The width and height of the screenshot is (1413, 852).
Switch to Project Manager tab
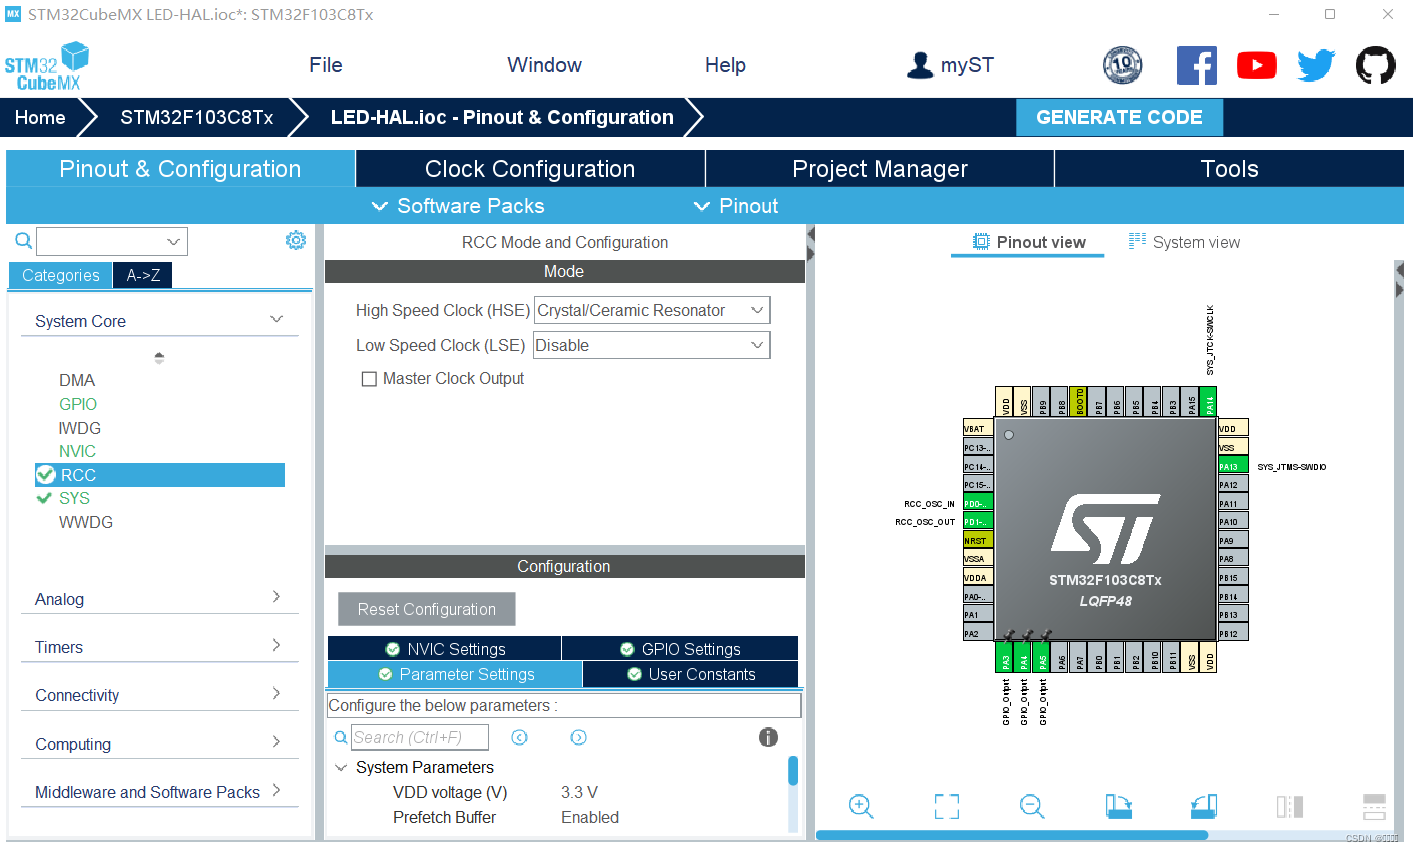click(x=880, y=169)
